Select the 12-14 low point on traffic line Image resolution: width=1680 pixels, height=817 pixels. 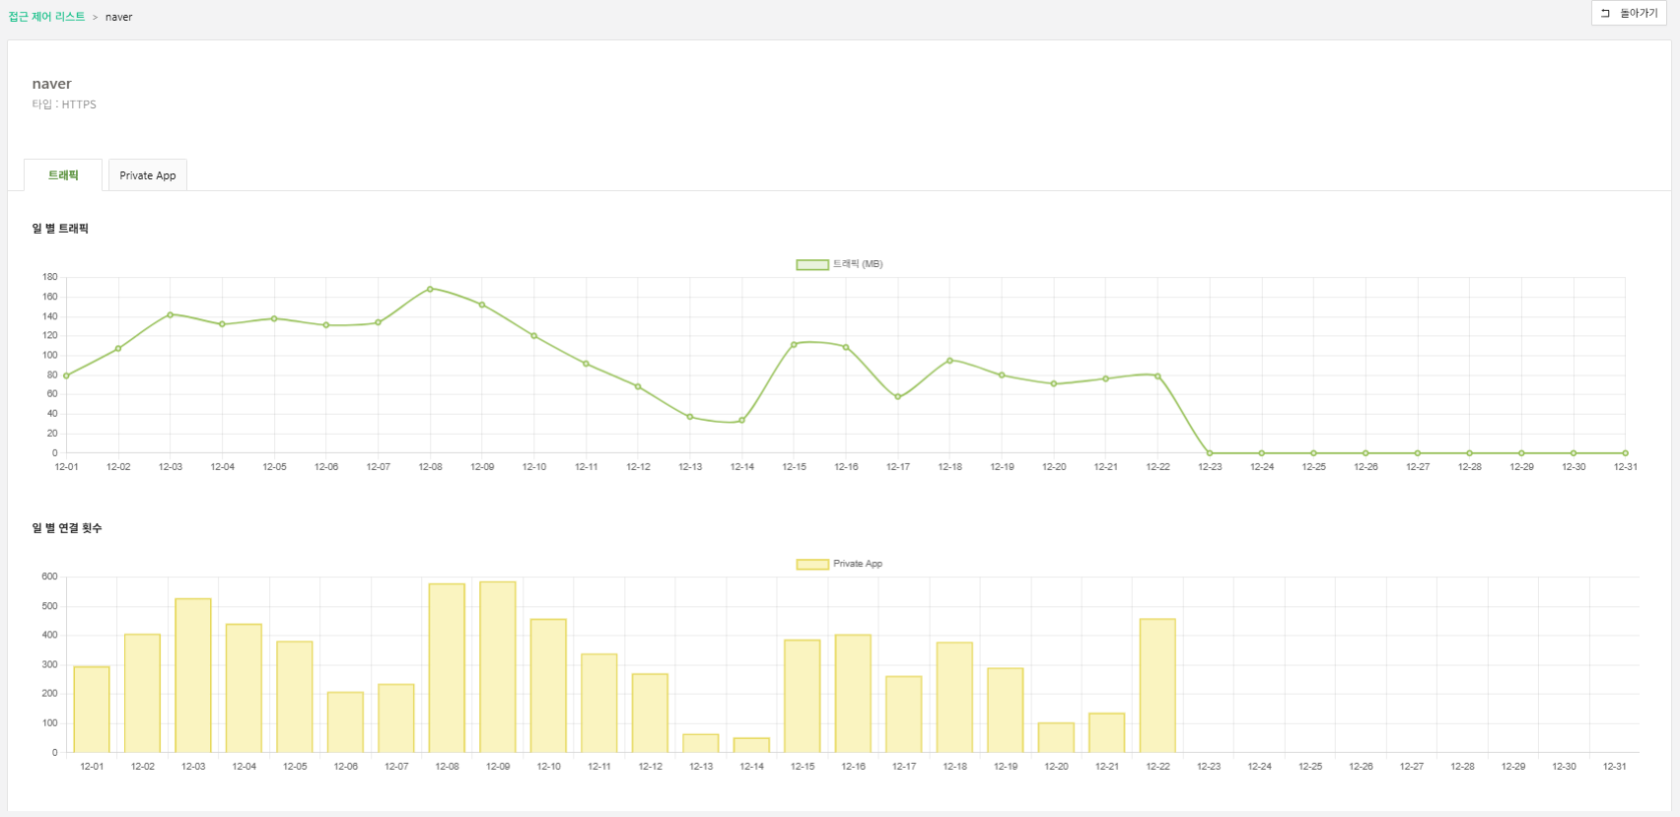click(742, 420)
